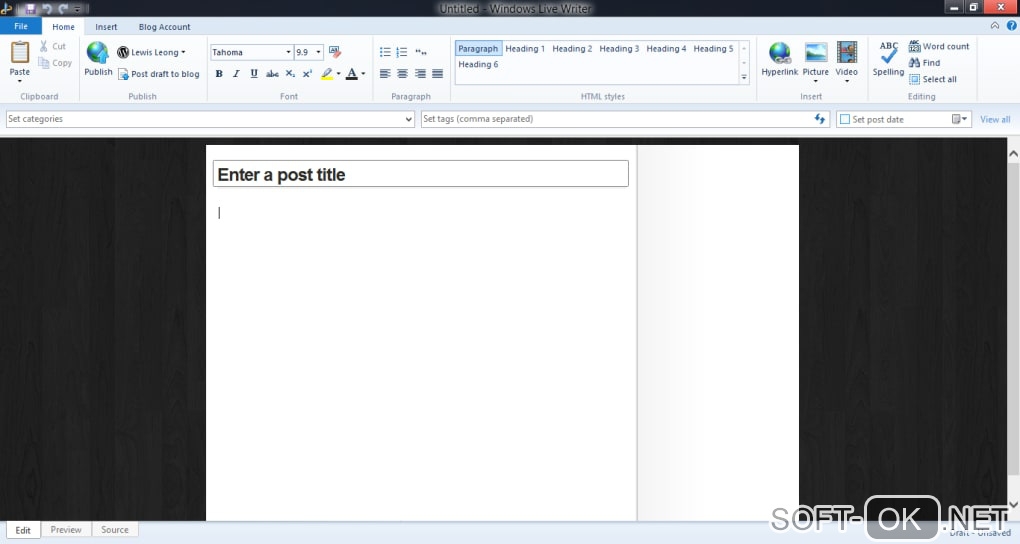
Task: Expand the Set categories dropdown
Action: click(409, 119)
